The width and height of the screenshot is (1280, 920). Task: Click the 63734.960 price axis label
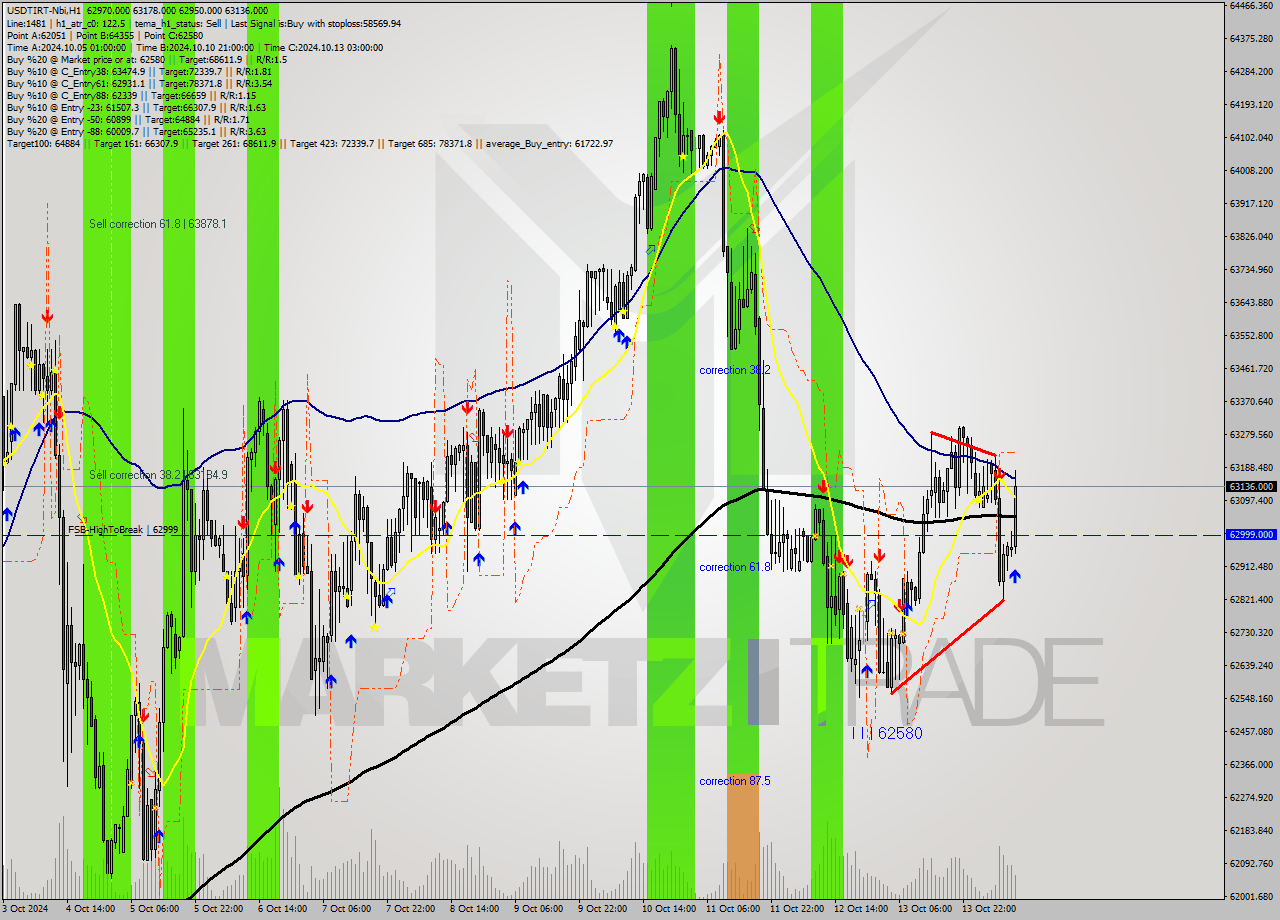coord(1250,269)
